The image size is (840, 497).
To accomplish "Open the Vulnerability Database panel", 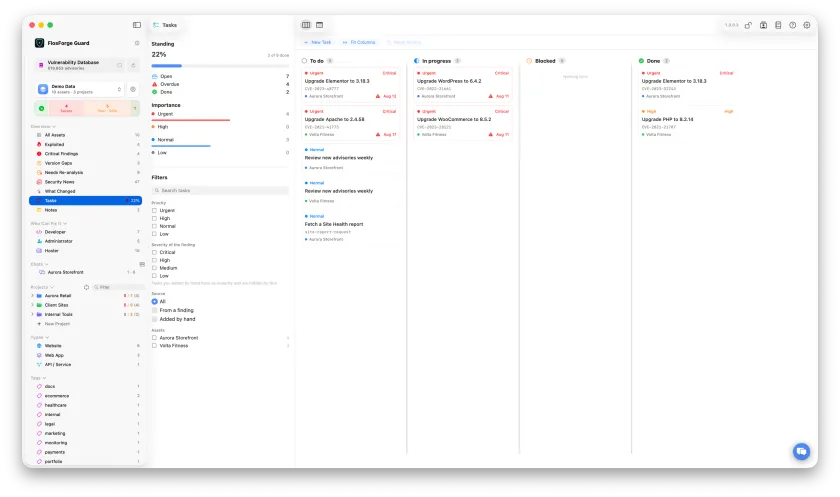I will click(x=80, y=65).
